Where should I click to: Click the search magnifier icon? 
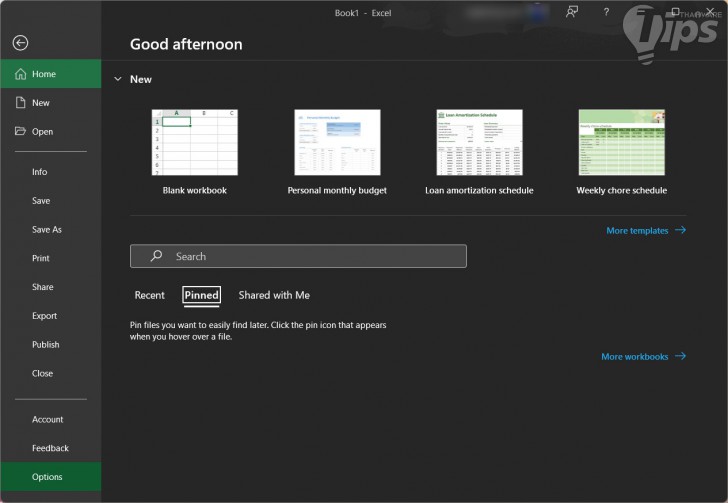click(156, 255)
